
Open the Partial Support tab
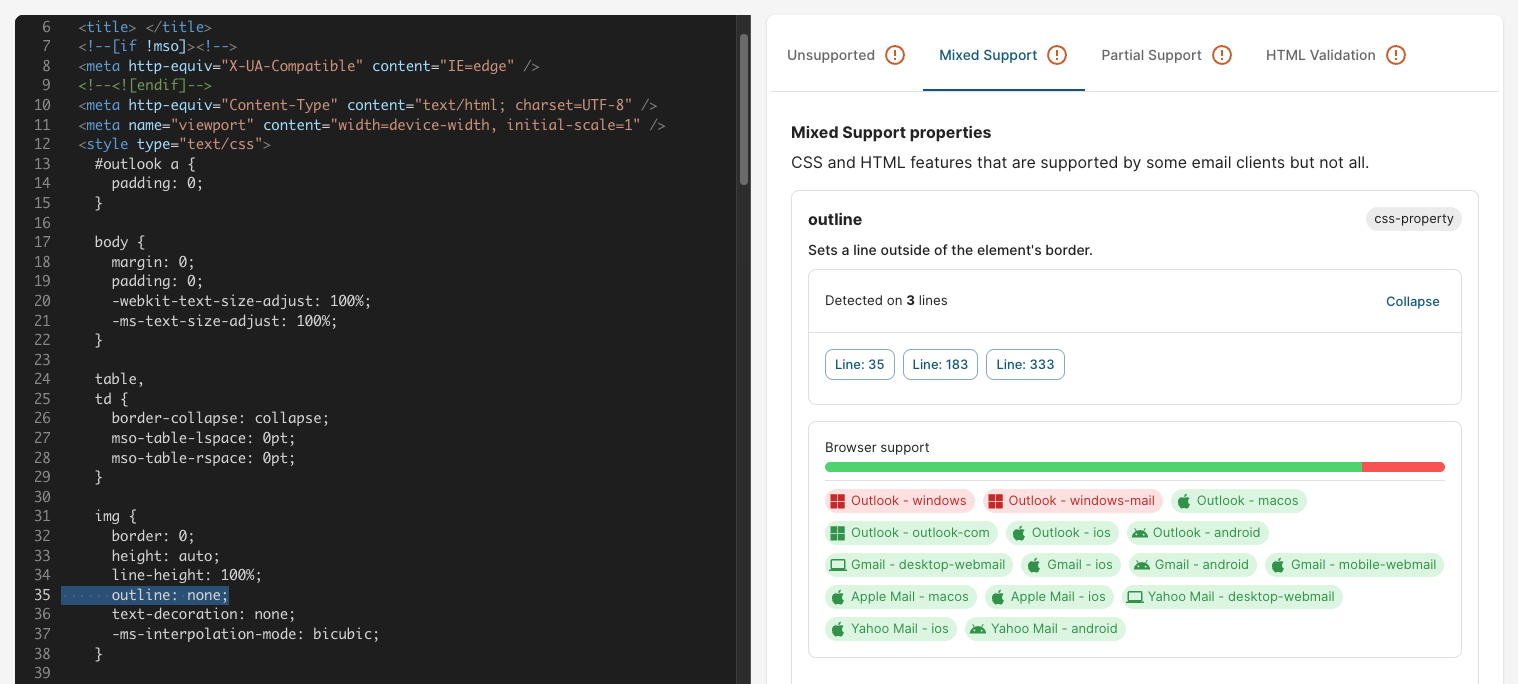(x=1166, y=55)
